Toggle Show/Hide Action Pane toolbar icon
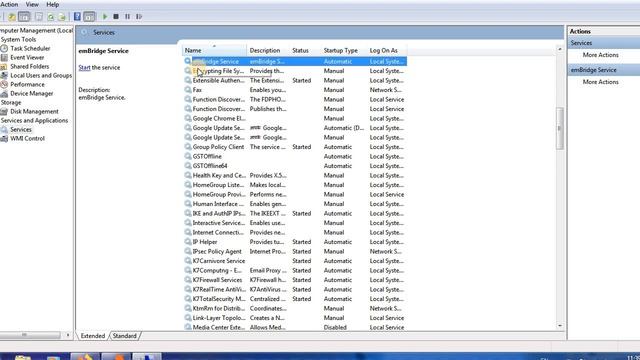Screen dimensions: 640x360 (89, 17)
